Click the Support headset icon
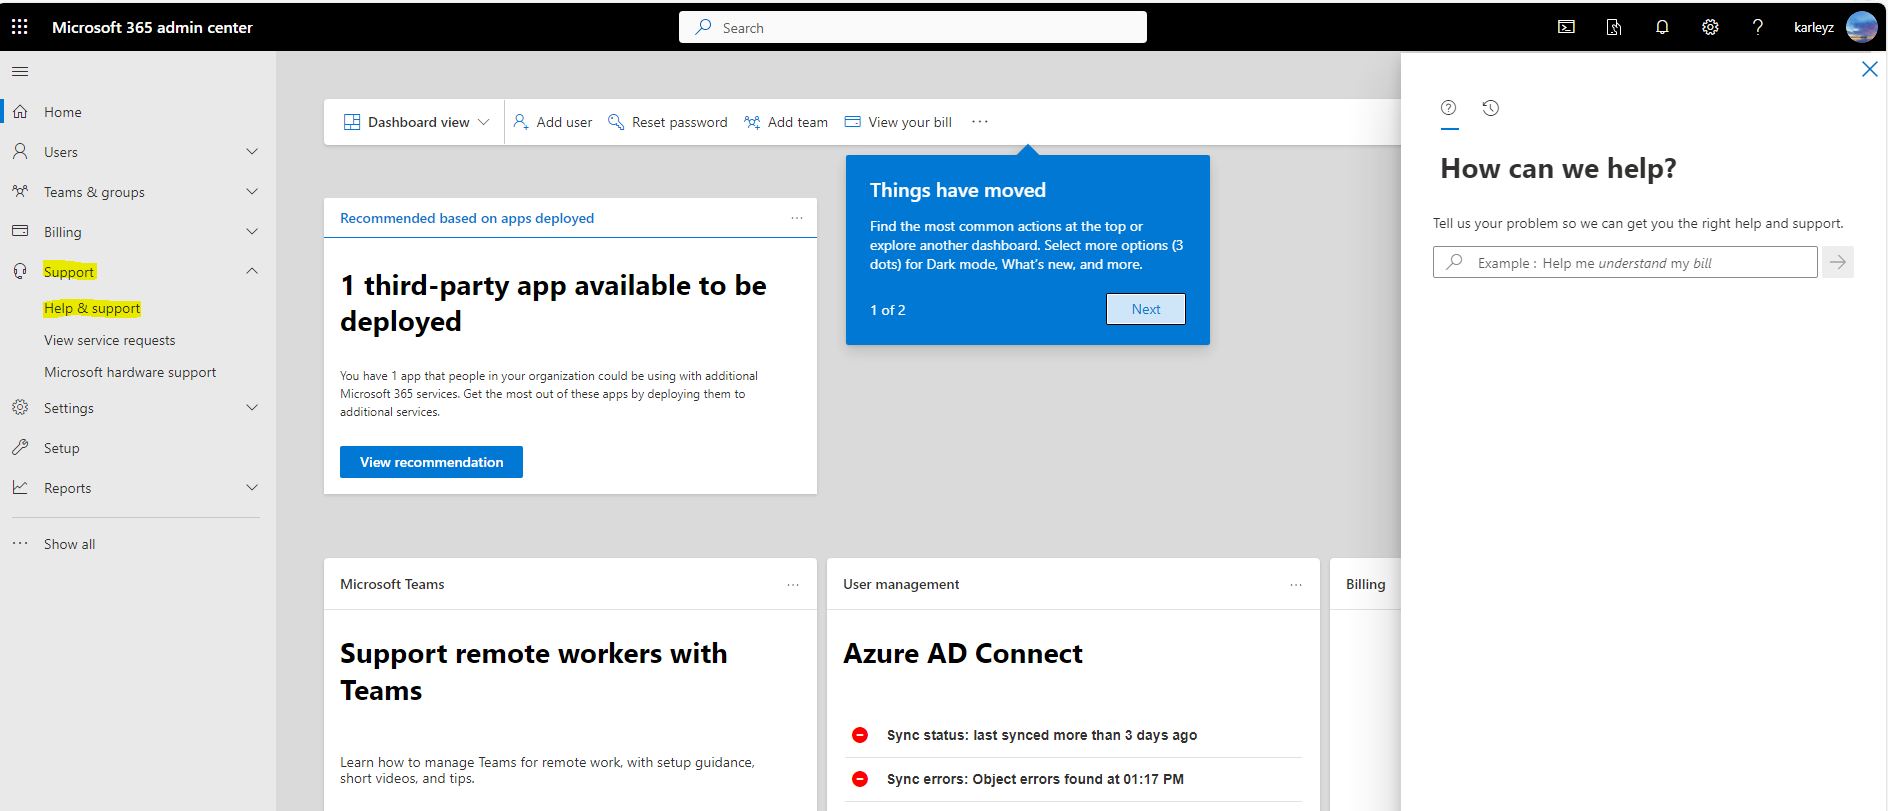Viewport: 1888px width, 811px height. (x=20, y=271)
